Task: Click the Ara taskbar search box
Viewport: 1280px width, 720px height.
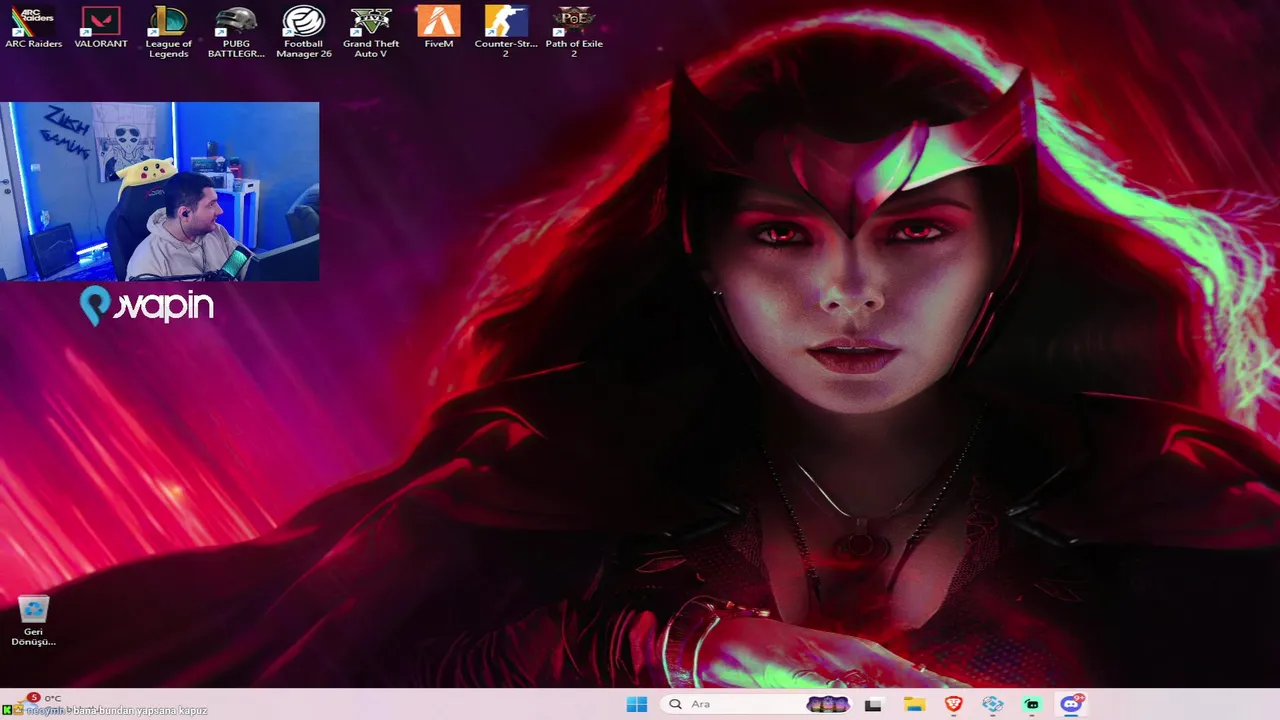Action: (758, 704)
